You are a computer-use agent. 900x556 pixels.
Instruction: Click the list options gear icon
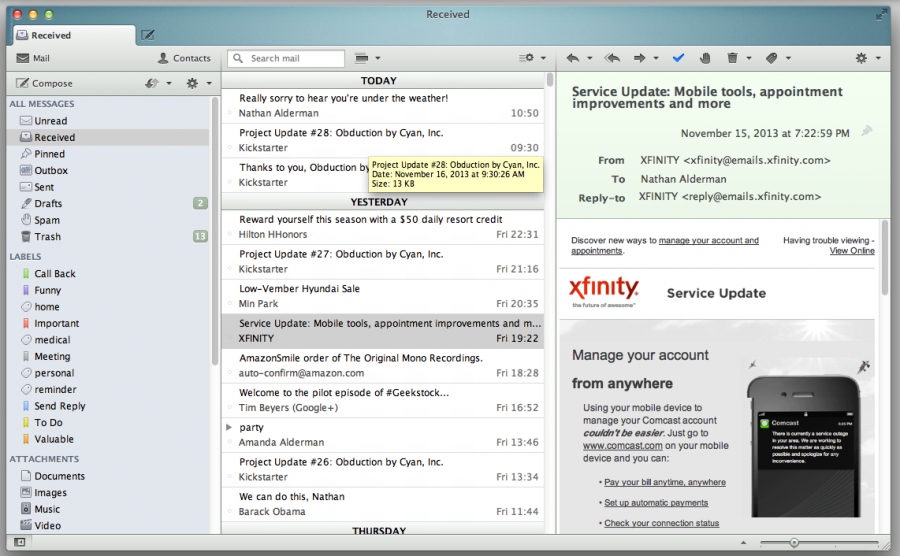pyautogui.click(x=527, y=58)
